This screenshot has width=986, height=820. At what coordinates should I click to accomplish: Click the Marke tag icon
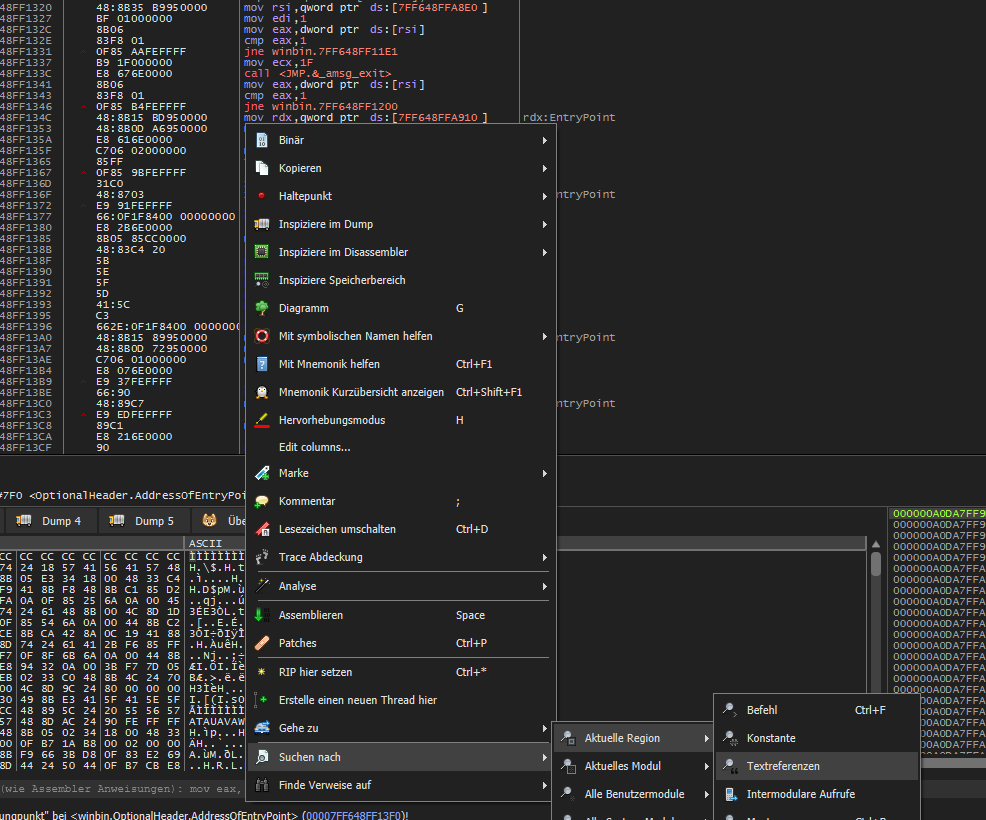click(262, 473)
